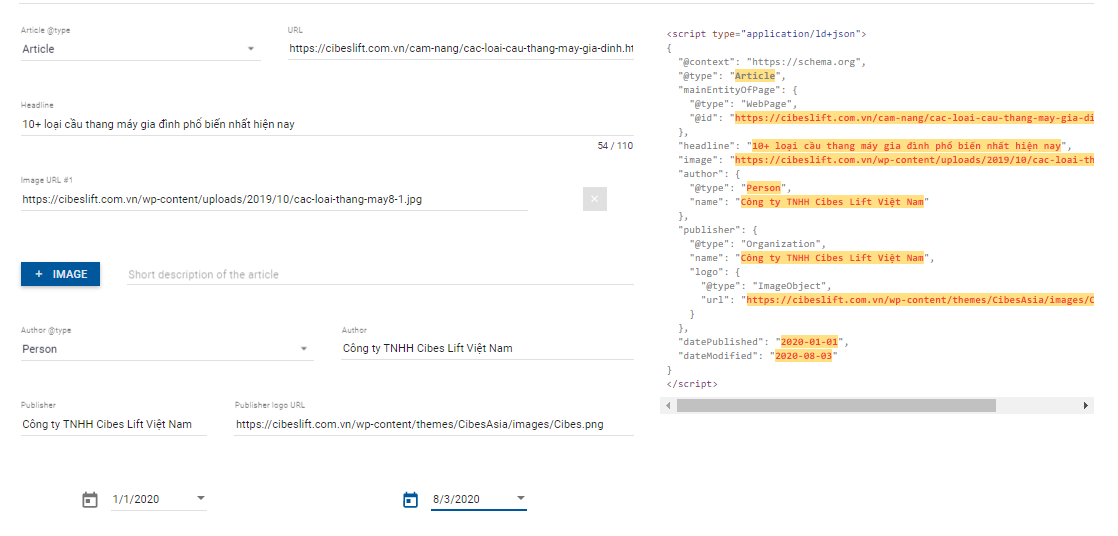Click "2020-08-03" dateModified value in code
Image resolution: width=1118 pixels, height=536 pixels.
click(804, 356)
